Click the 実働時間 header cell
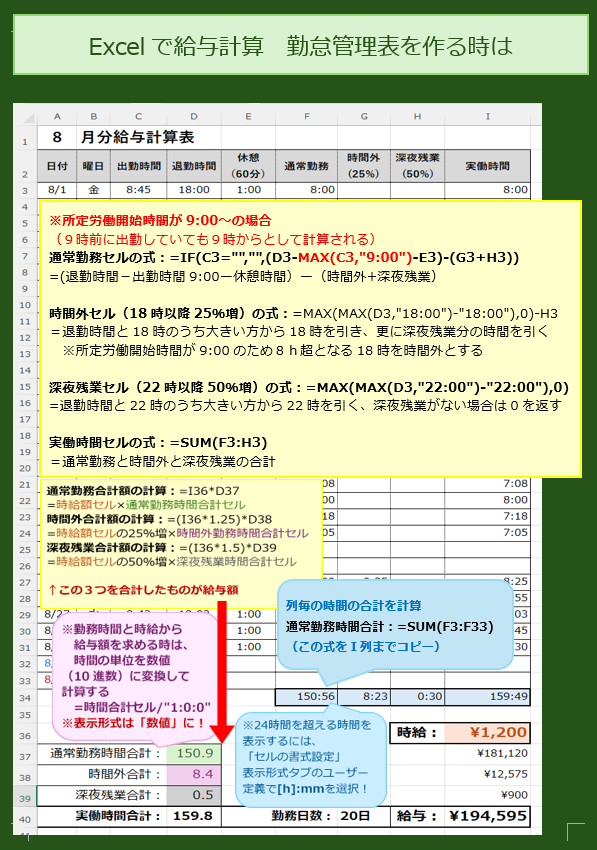Screen dimensions: 597x850 487,166
